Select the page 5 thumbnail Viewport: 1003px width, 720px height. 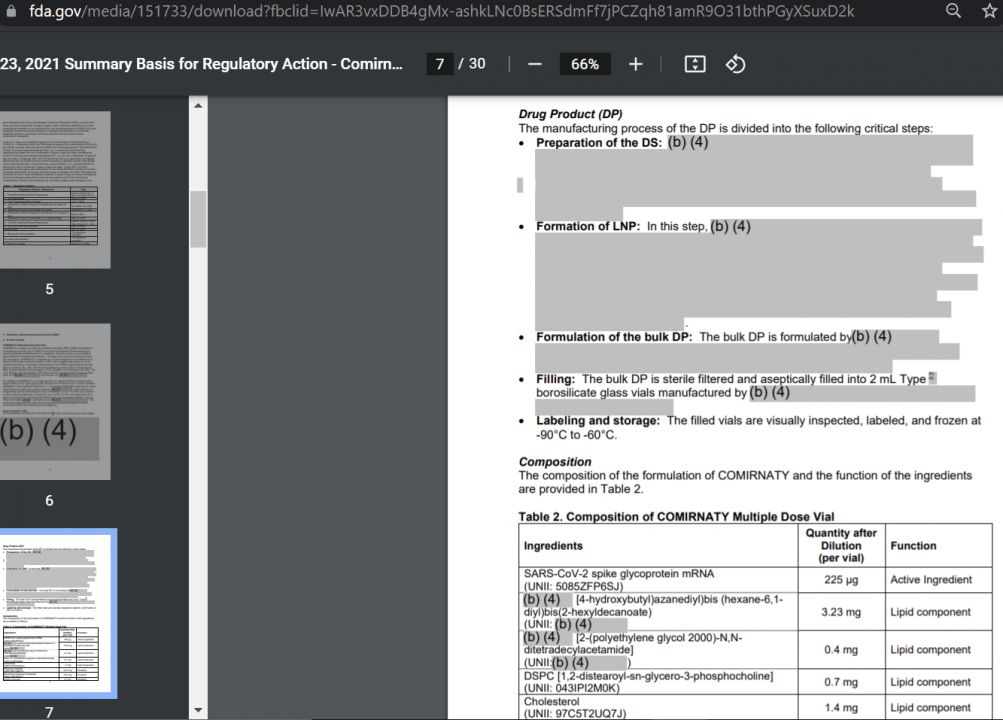coord(55,190)
